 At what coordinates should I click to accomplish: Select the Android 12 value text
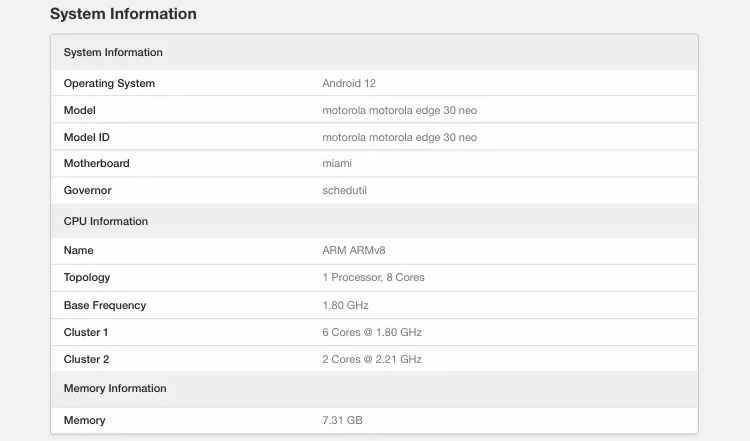click(349, 83)
